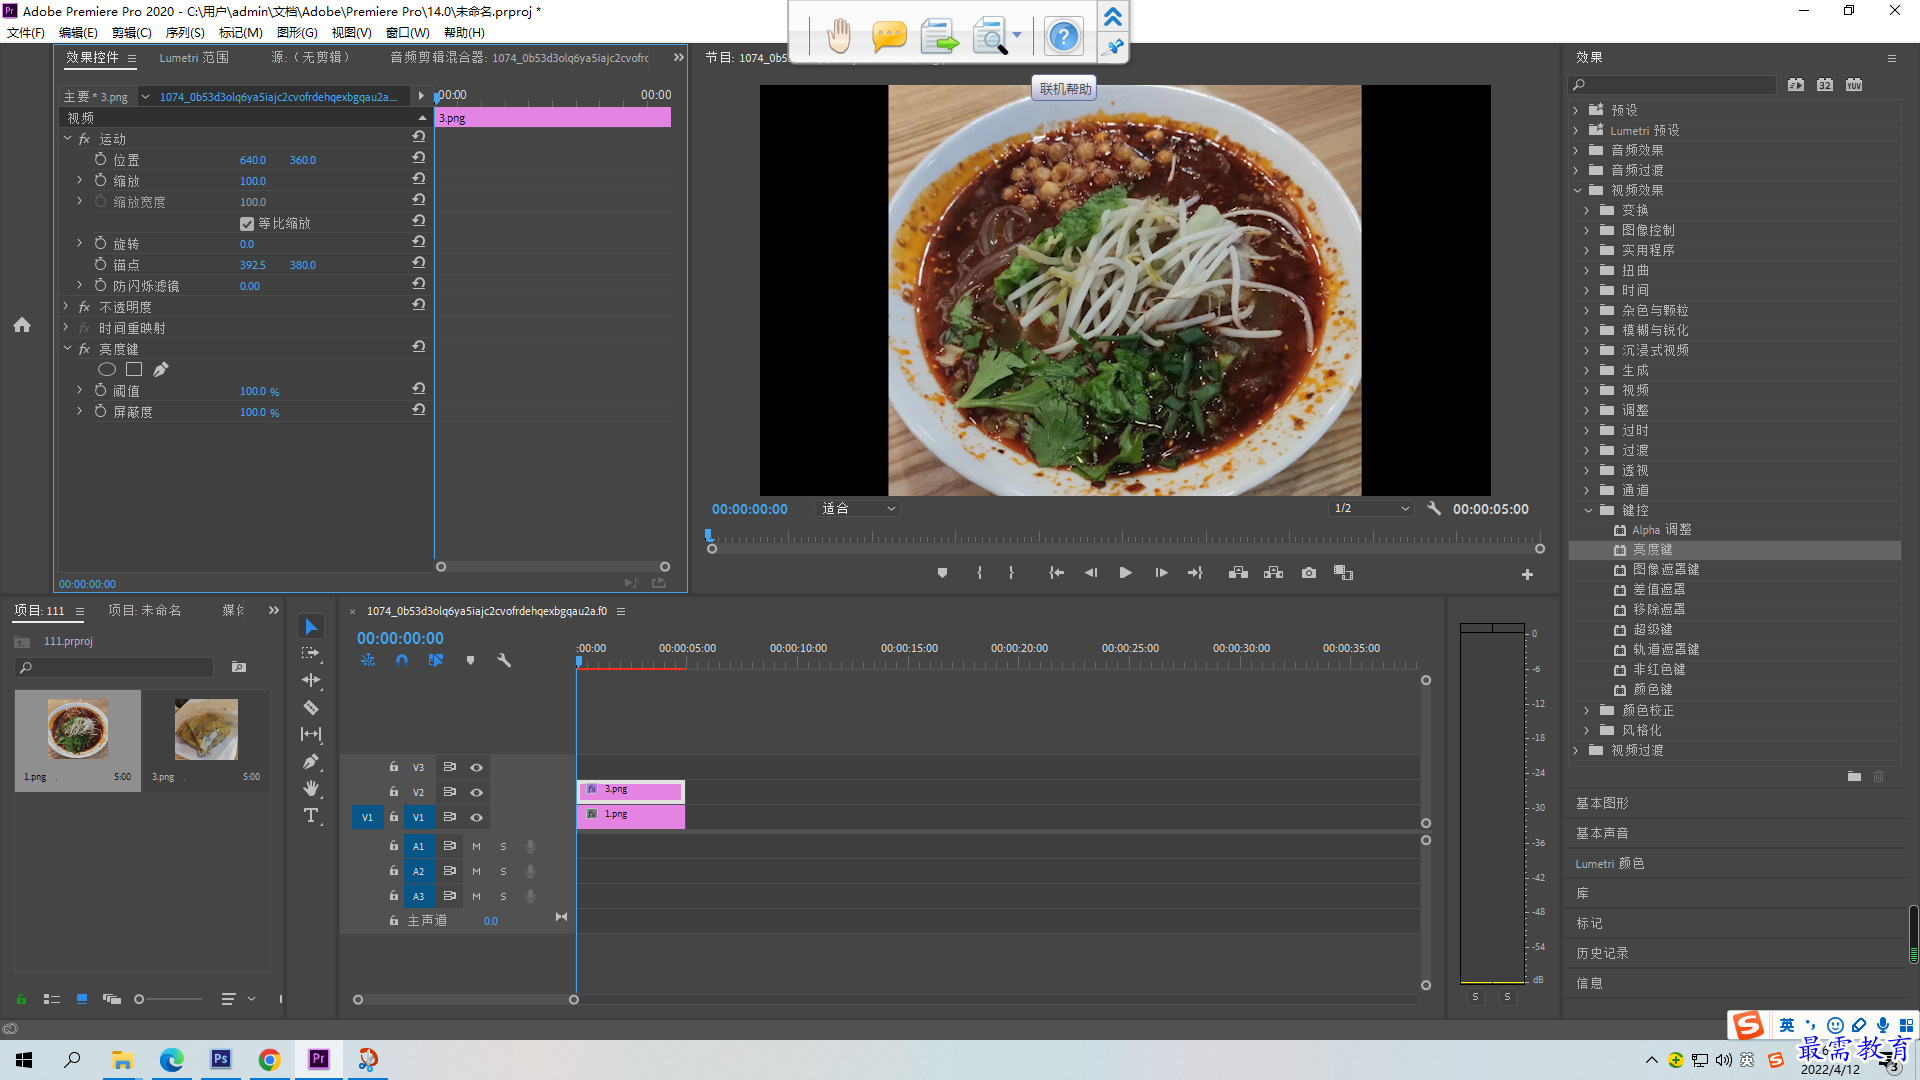This screenshot has width=1920, height=1080.
Task: Solo audio track A2
Action: (503, 871)
